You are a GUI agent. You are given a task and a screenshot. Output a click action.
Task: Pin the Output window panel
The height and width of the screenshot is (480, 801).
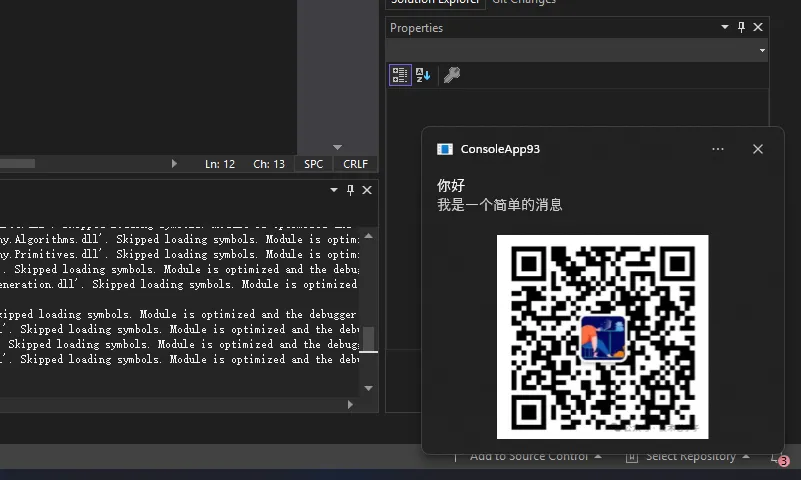point(350,190)
